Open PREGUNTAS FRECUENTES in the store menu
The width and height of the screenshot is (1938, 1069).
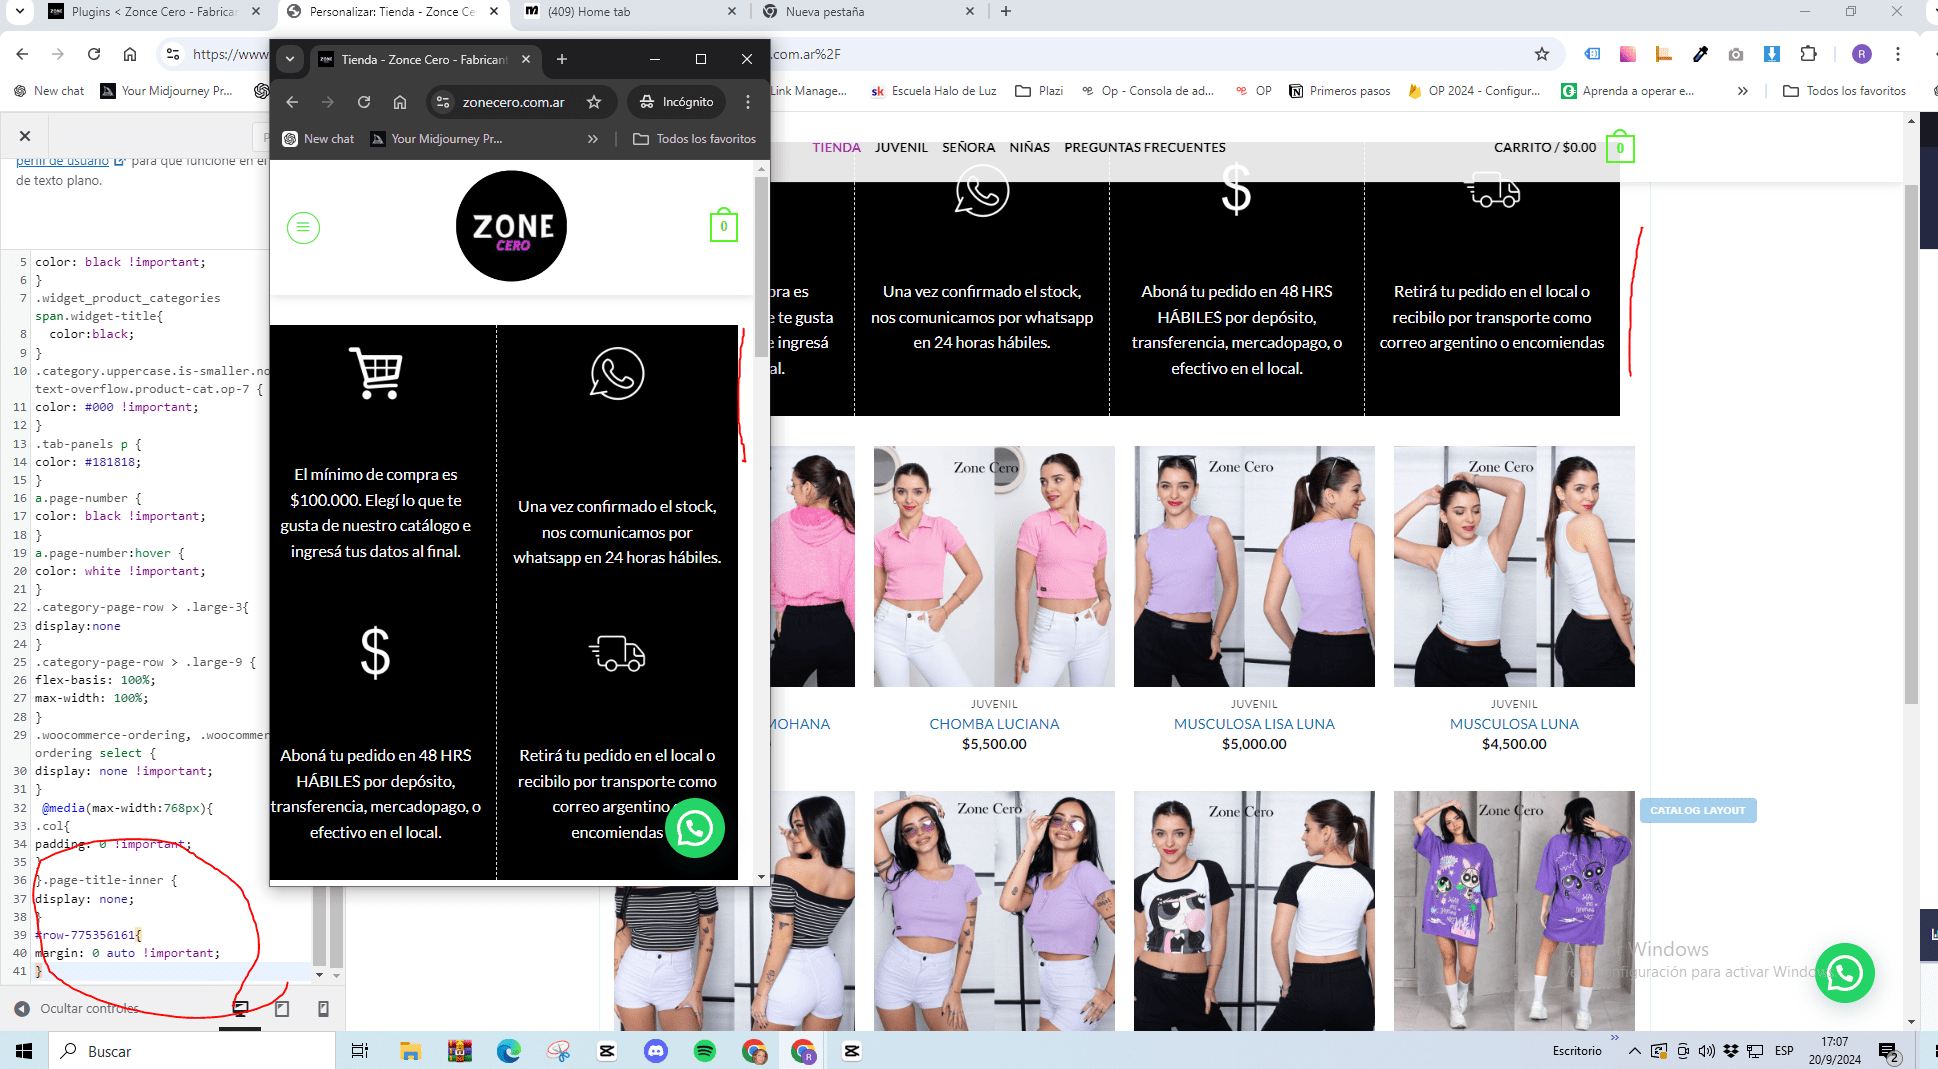1144,147
